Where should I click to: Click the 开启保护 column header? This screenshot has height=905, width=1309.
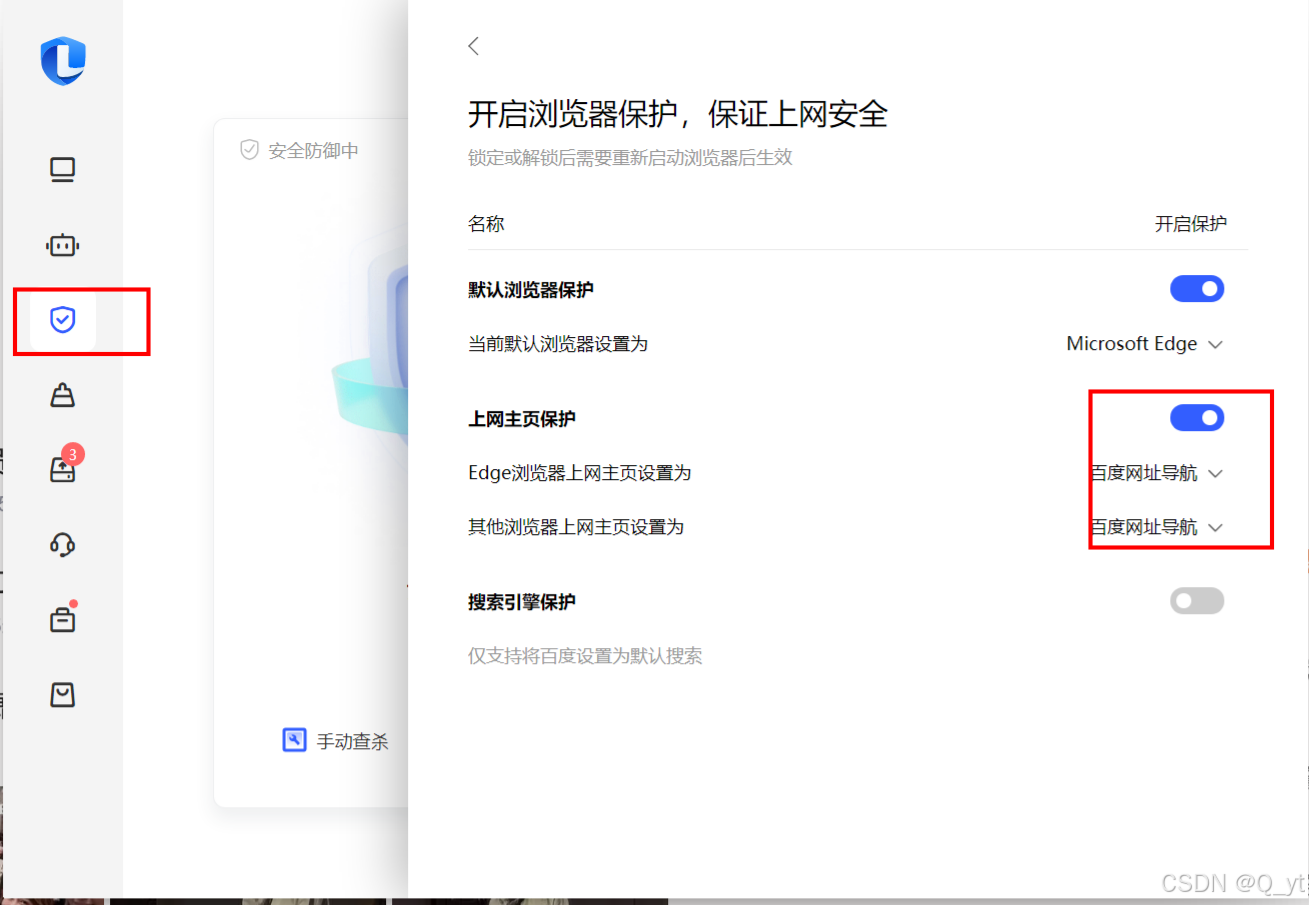pyautogui.click(x=1191, y=224)
